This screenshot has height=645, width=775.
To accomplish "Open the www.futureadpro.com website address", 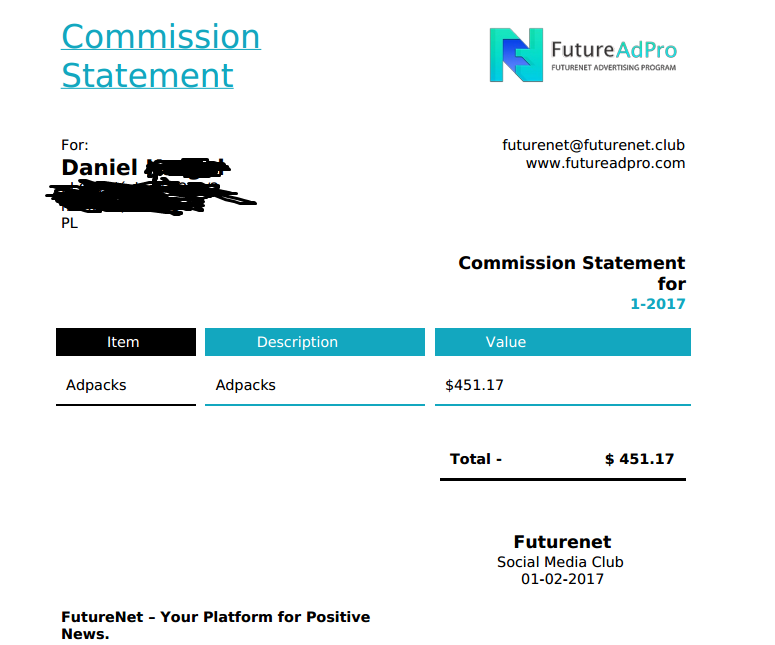I will (x=605, y=163).
